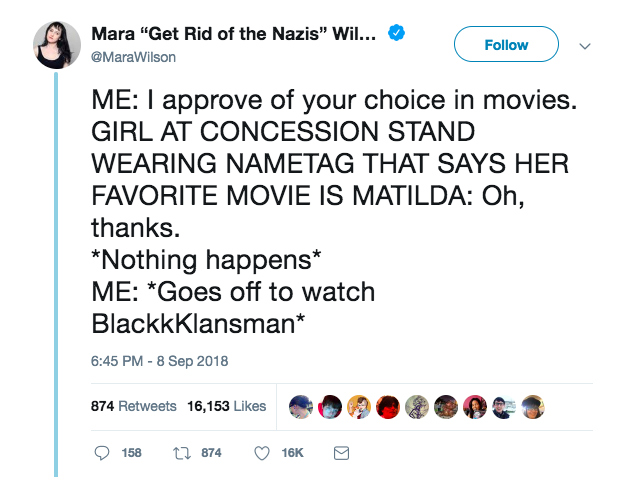The width and height of the screenshot is (622, 477).
Task: Click the fourth liker avatar in red
Action: 388,407
